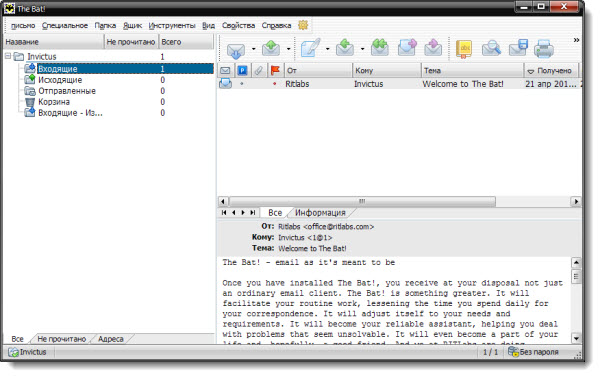The image size is (600, 377).
Task: Select the Входящие - Из... folder
Action: [x=70, y=113]
